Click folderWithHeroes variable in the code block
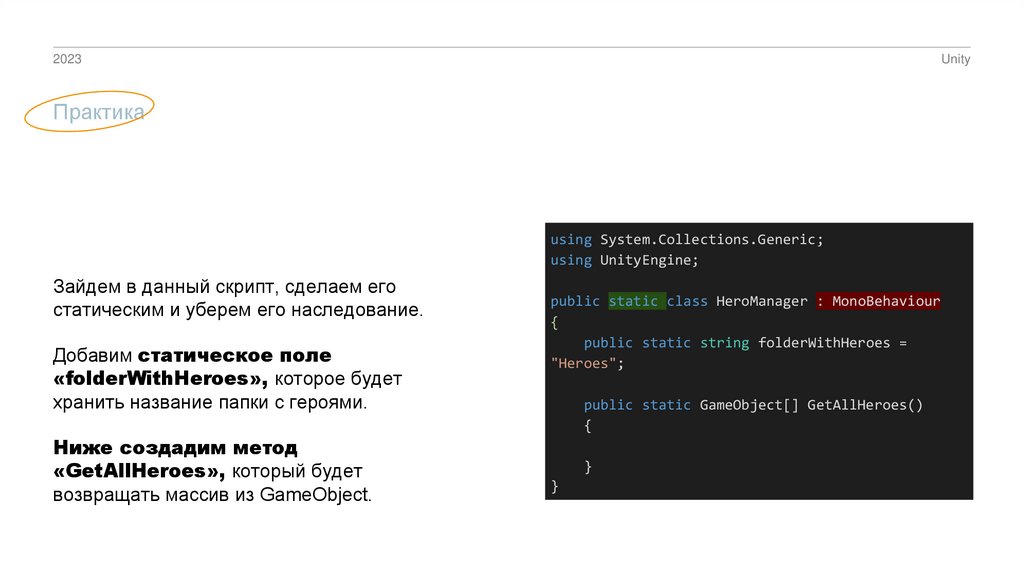The image size is (1024, 574). click(823, 343)
